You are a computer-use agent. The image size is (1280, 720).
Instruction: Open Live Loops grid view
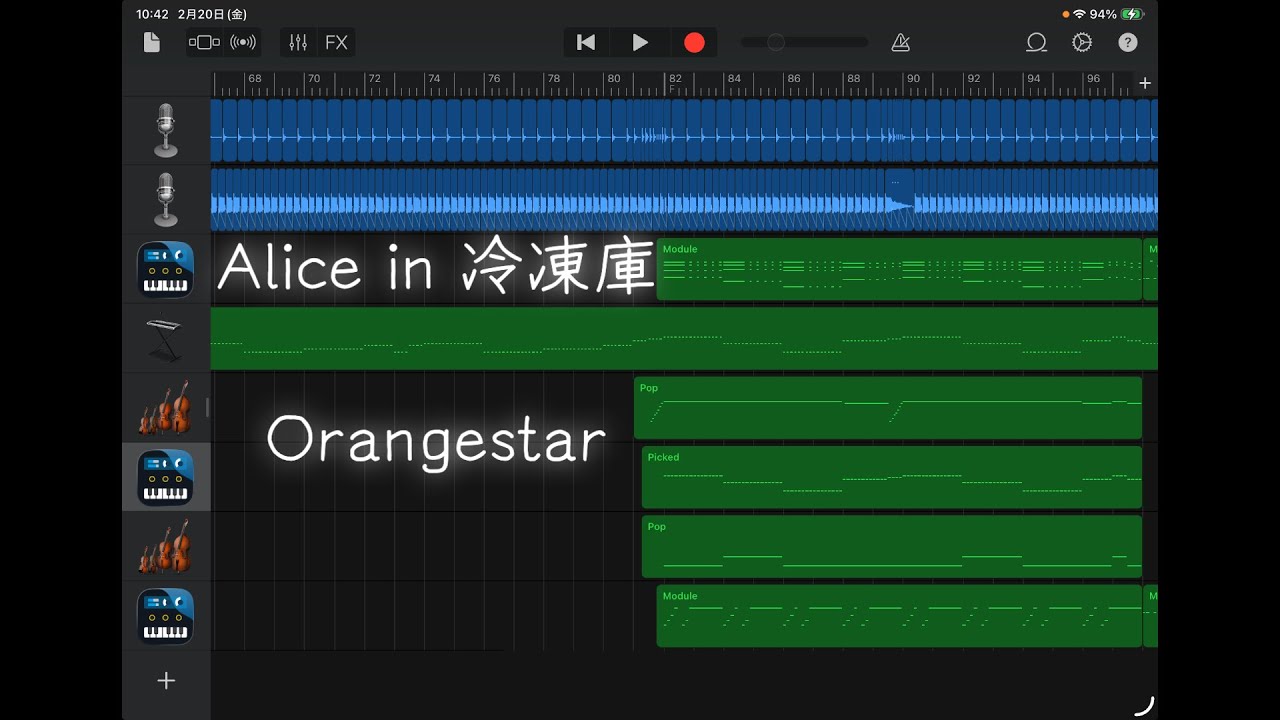point(243,42)
